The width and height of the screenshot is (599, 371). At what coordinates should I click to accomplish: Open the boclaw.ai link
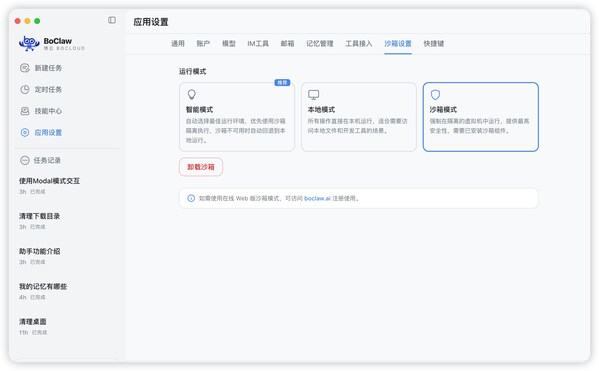click(317, 198)
